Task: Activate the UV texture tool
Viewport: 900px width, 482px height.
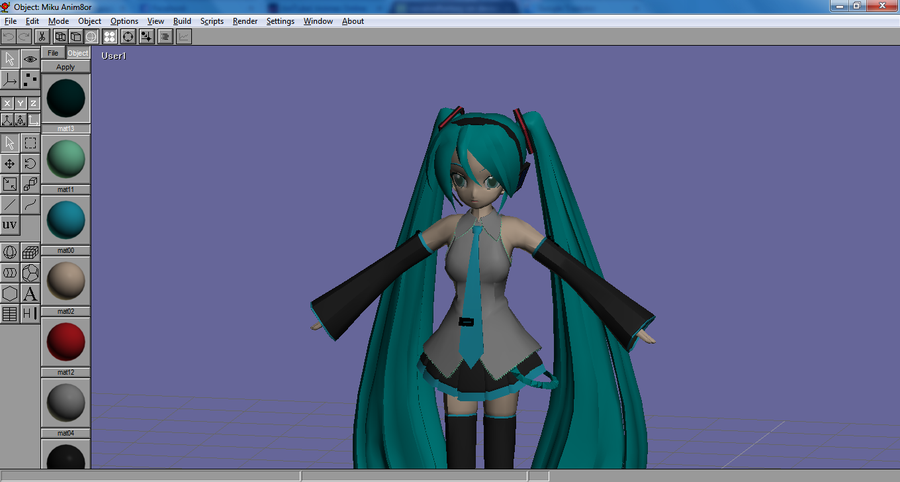Action: click(10, 225)
